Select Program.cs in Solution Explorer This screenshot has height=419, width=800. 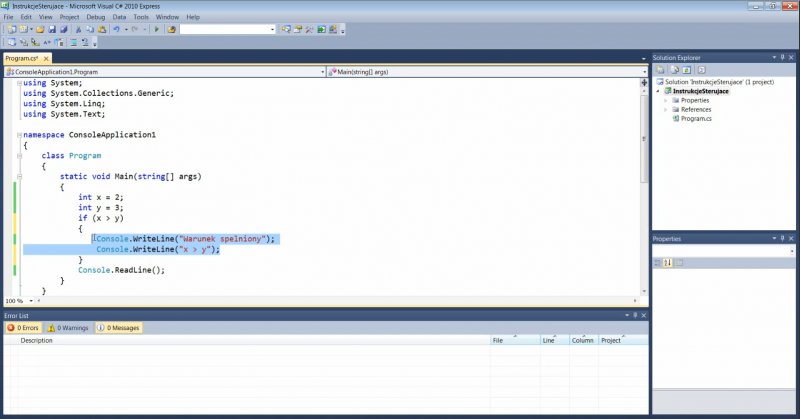696,119
